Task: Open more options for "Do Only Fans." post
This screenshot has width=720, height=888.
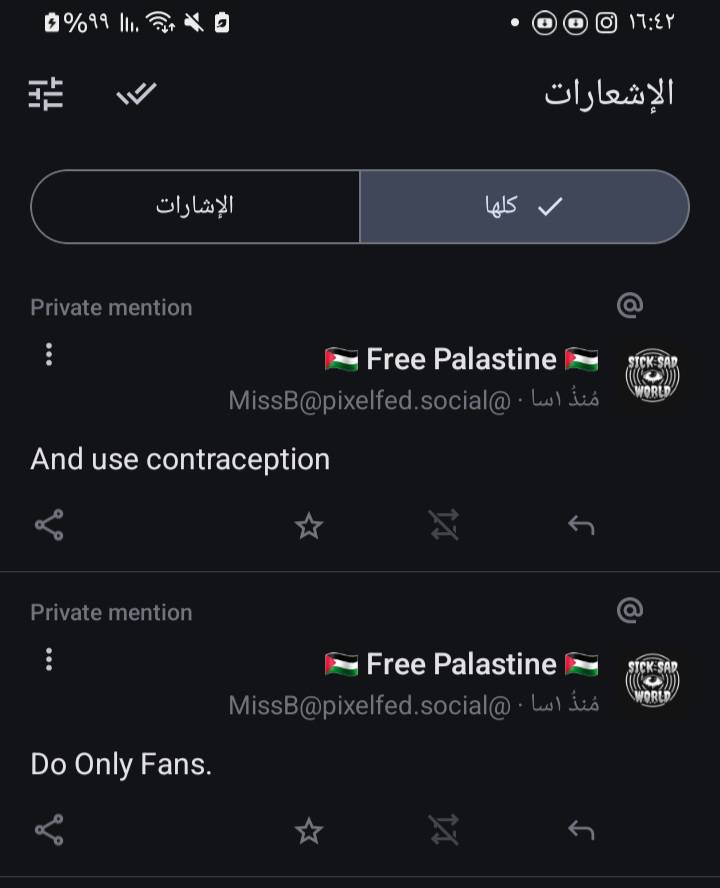Action: coord(49,659)
